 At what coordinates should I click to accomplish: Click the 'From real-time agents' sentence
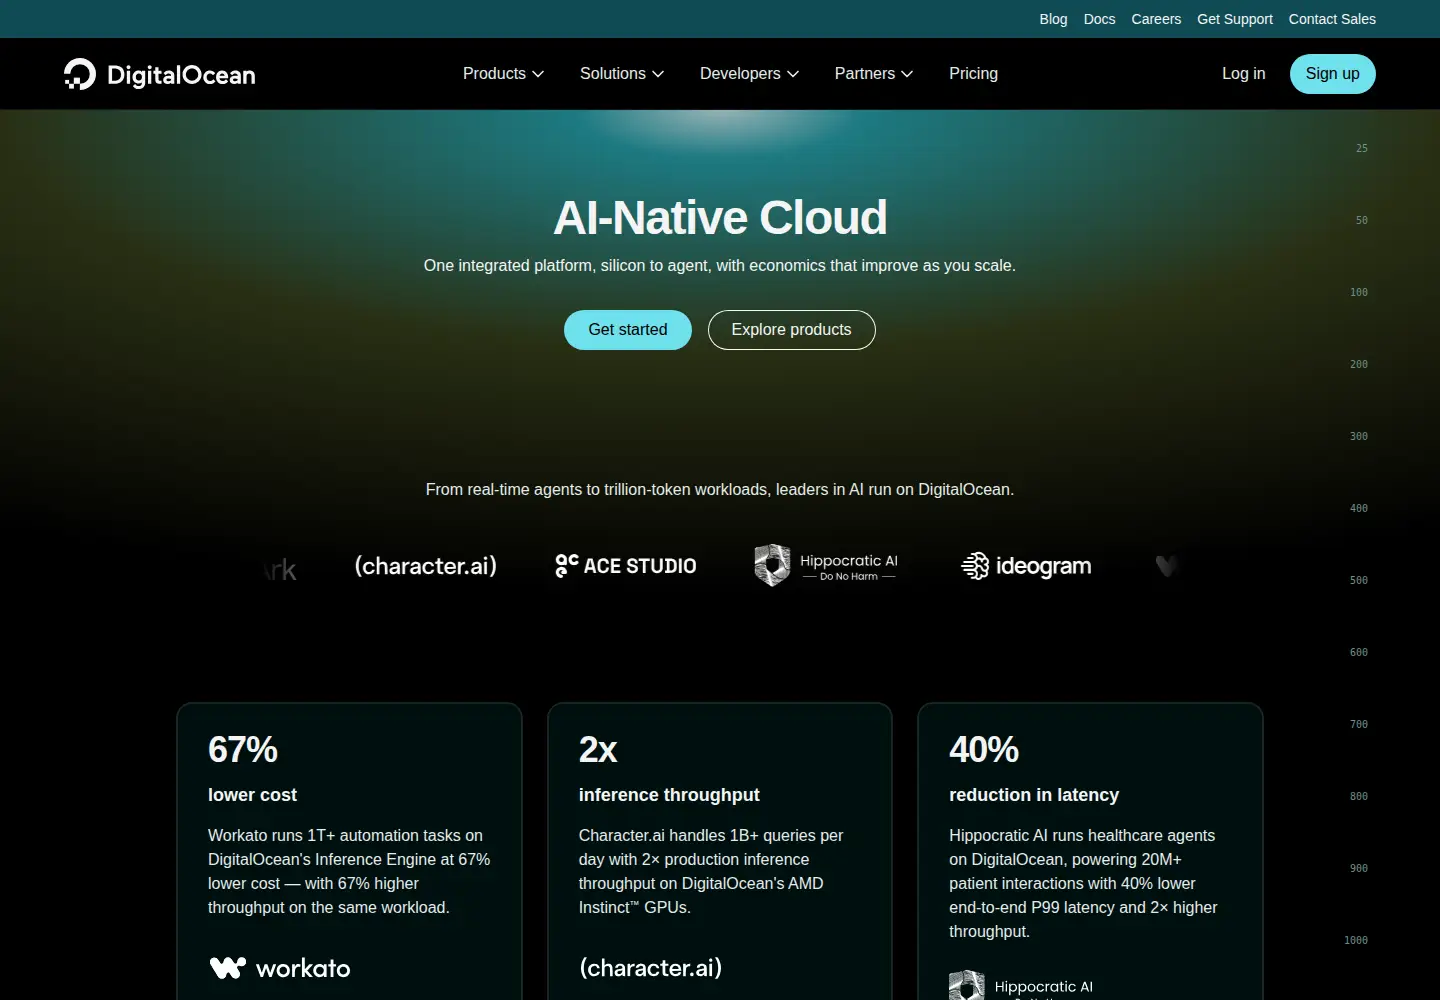pos(720,490)
